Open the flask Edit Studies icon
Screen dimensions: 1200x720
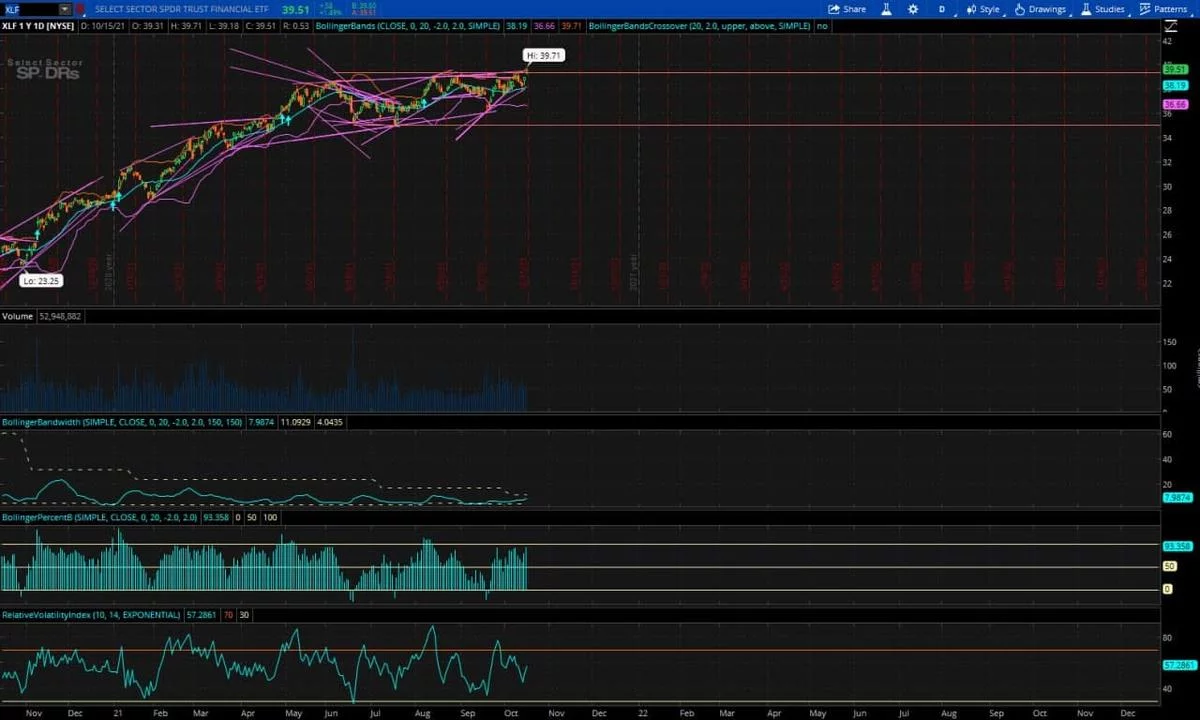pos(886,9)
